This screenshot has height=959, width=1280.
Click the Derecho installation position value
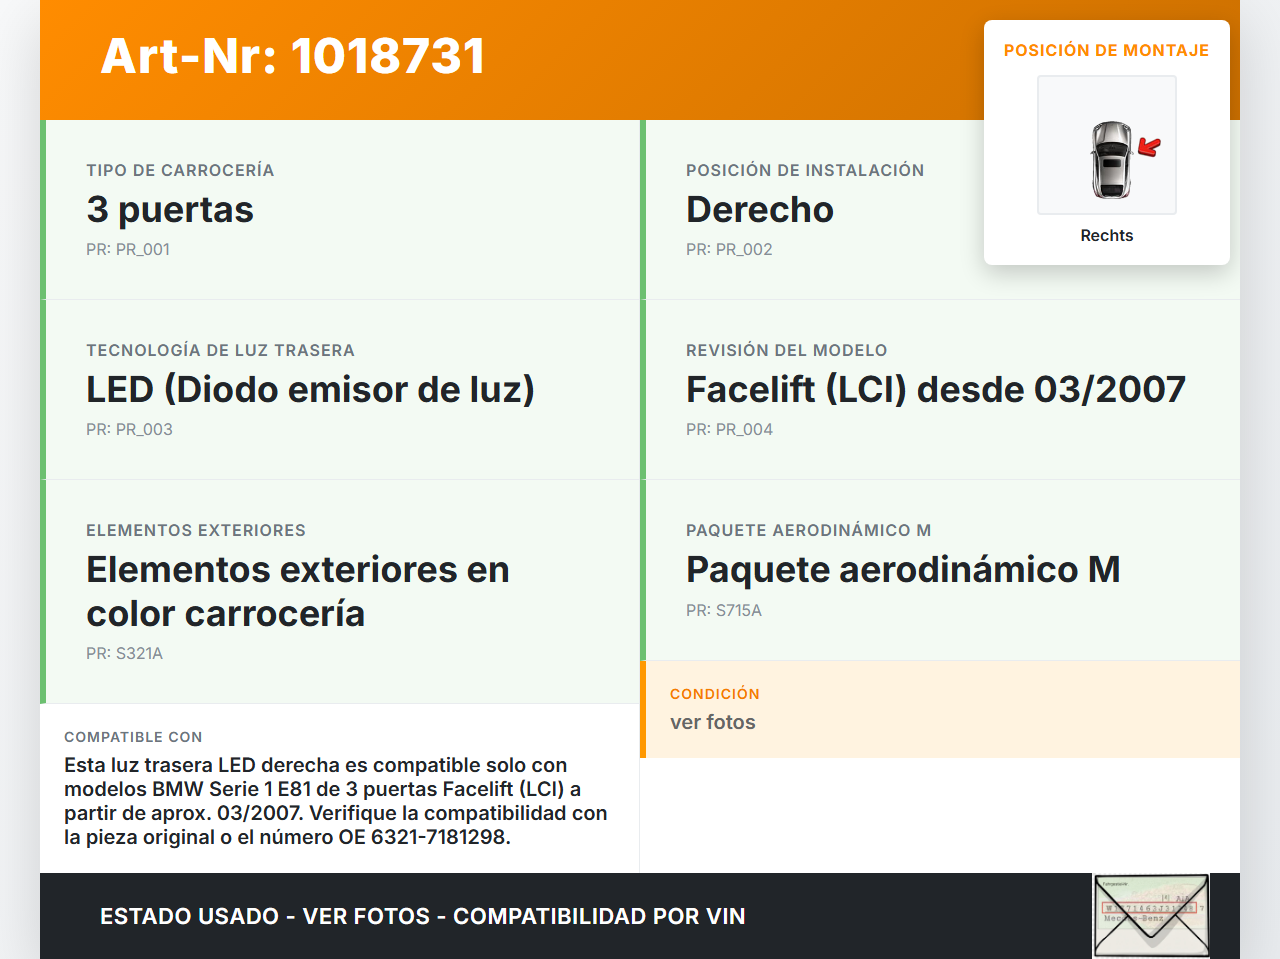tap(759, 210)
